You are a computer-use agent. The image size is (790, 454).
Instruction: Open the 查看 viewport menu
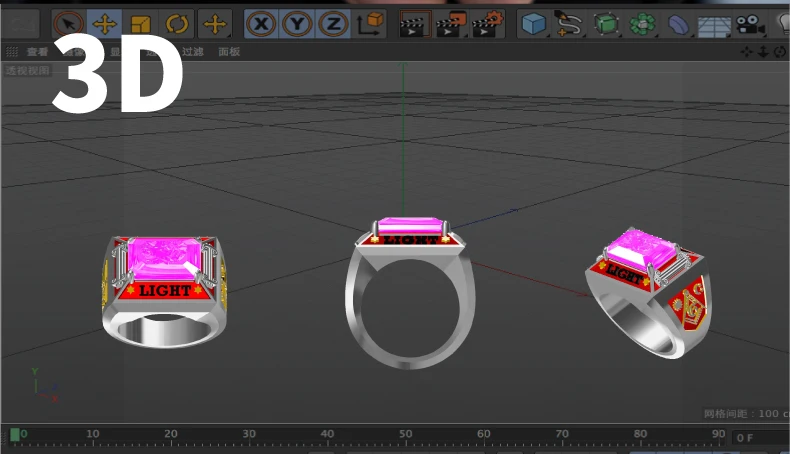(x=37, y=52)
